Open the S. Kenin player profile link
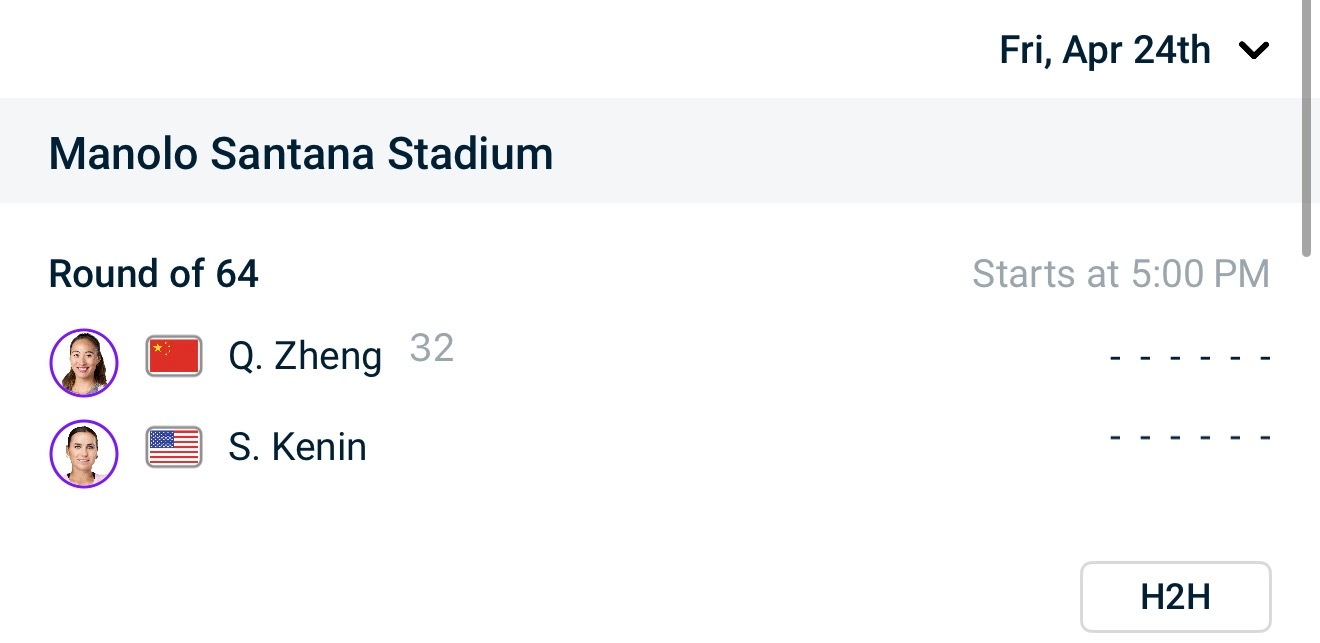This screenshot has height=643, width=1320. point(297,447)
